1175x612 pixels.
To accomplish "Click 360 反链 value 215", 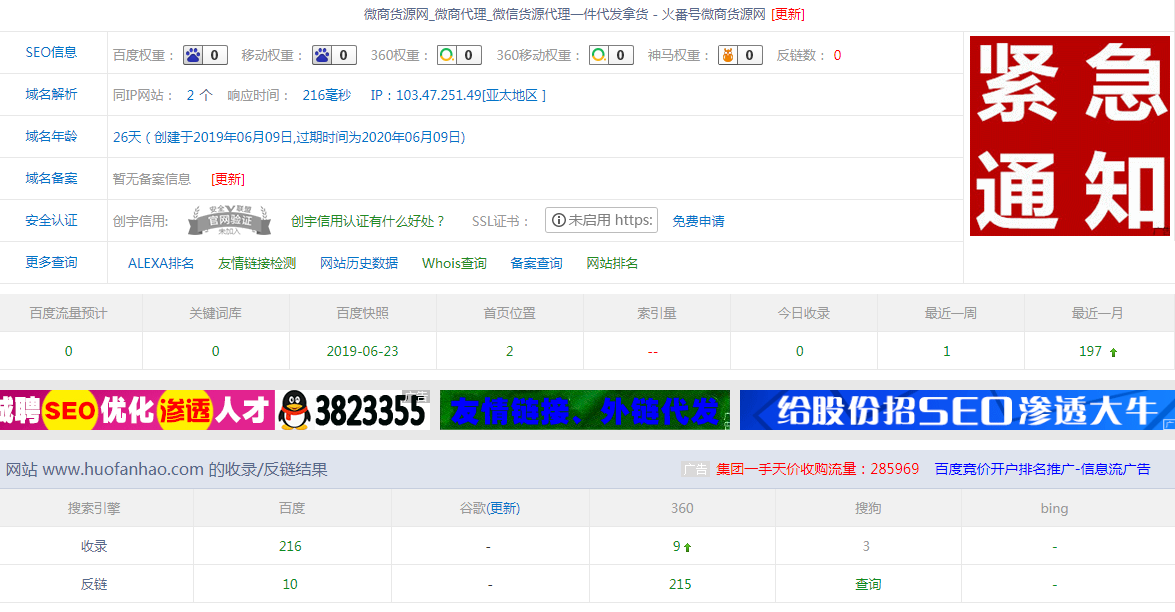I will 680,584.
